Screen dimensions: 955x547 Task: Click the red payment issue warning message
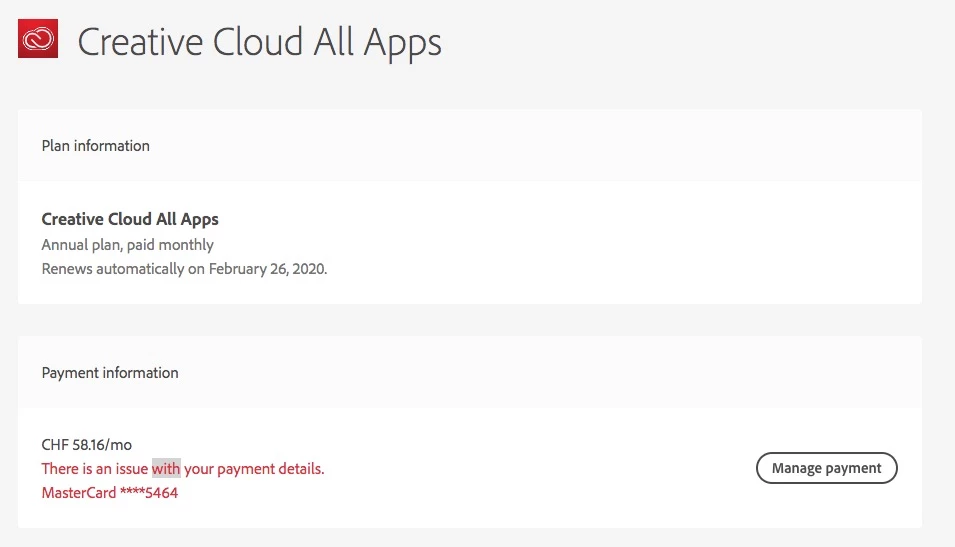(183, 468)
